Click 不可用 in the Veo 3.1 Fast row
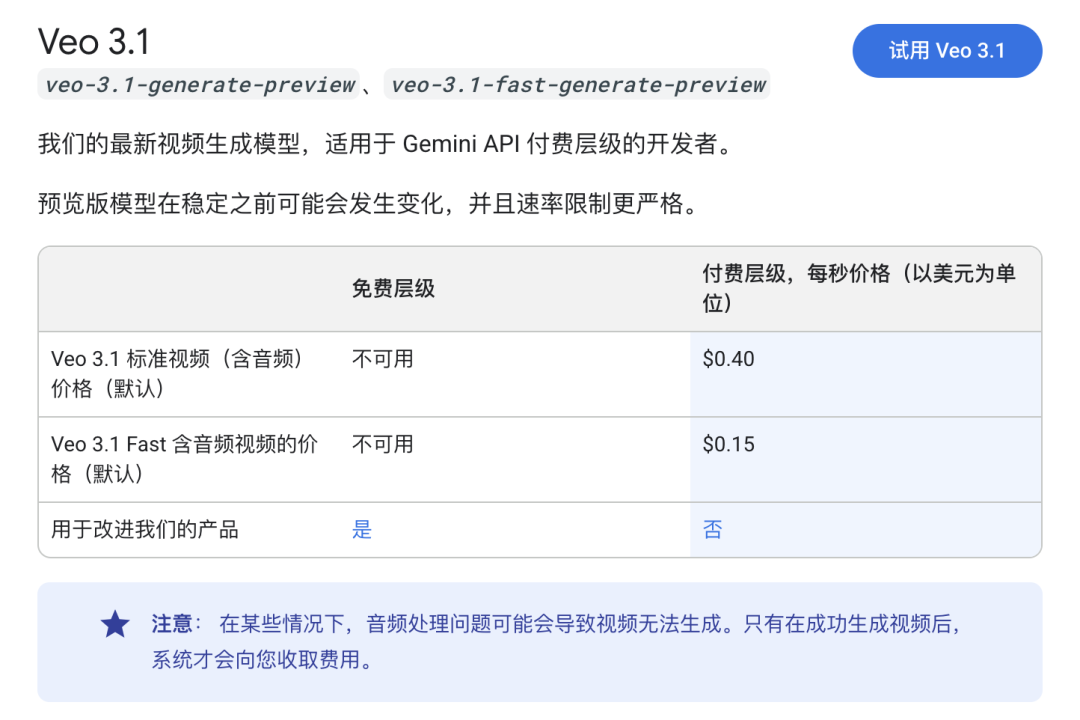1080x720 pixels. click(x=382, y=444)
